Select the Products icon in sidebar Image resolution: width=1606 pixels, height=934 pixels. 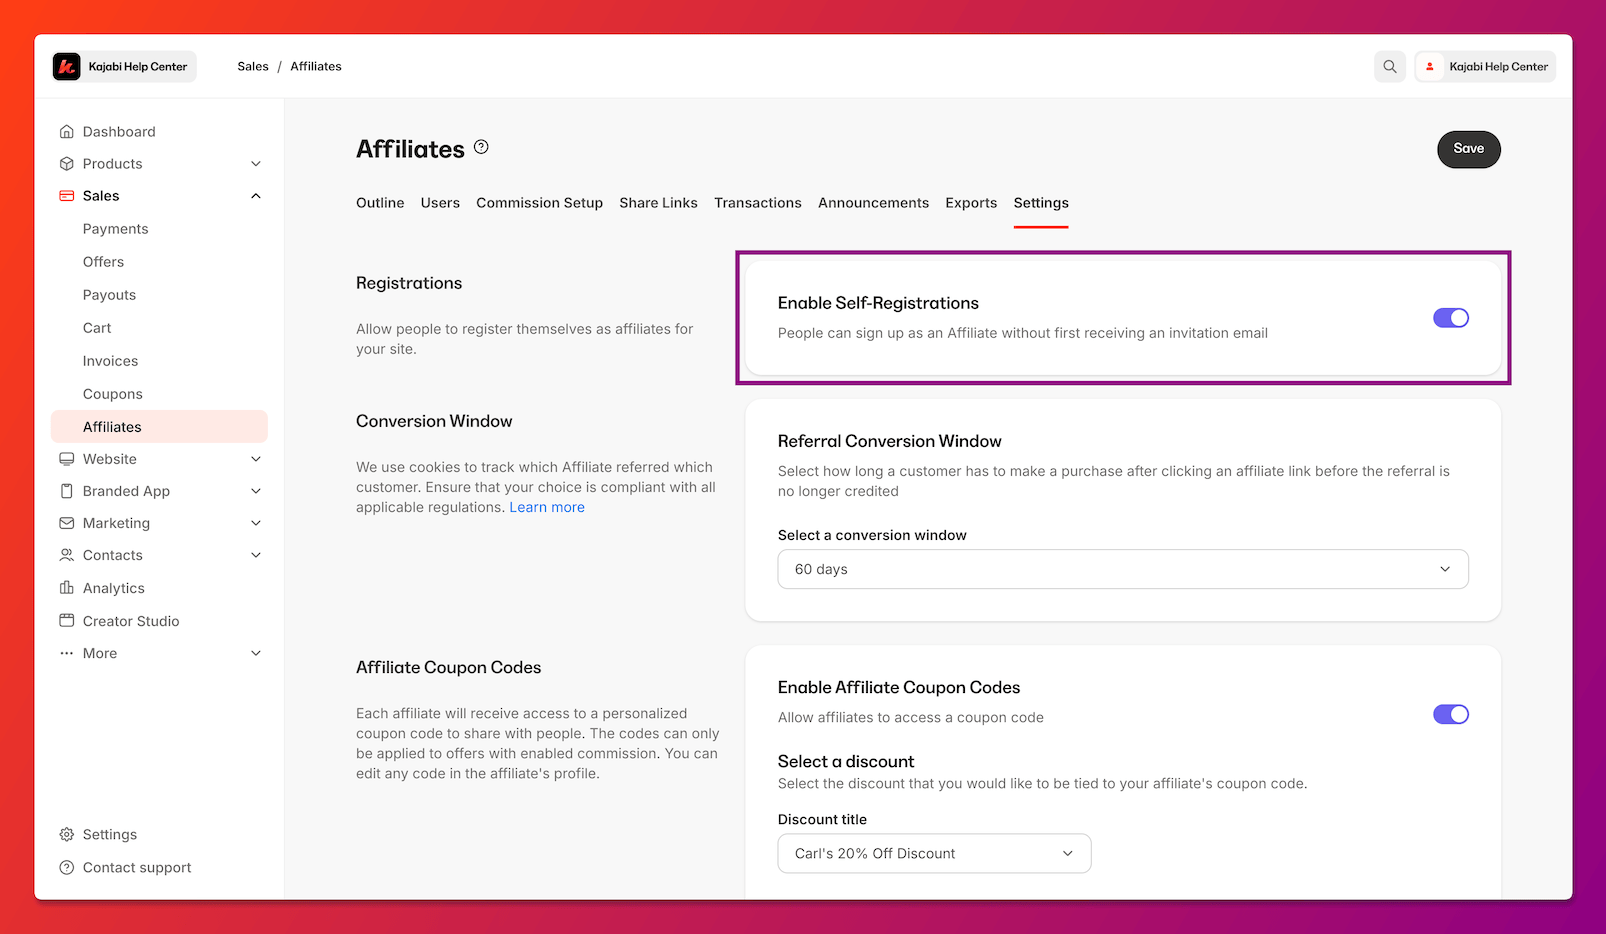coord(66,163)
